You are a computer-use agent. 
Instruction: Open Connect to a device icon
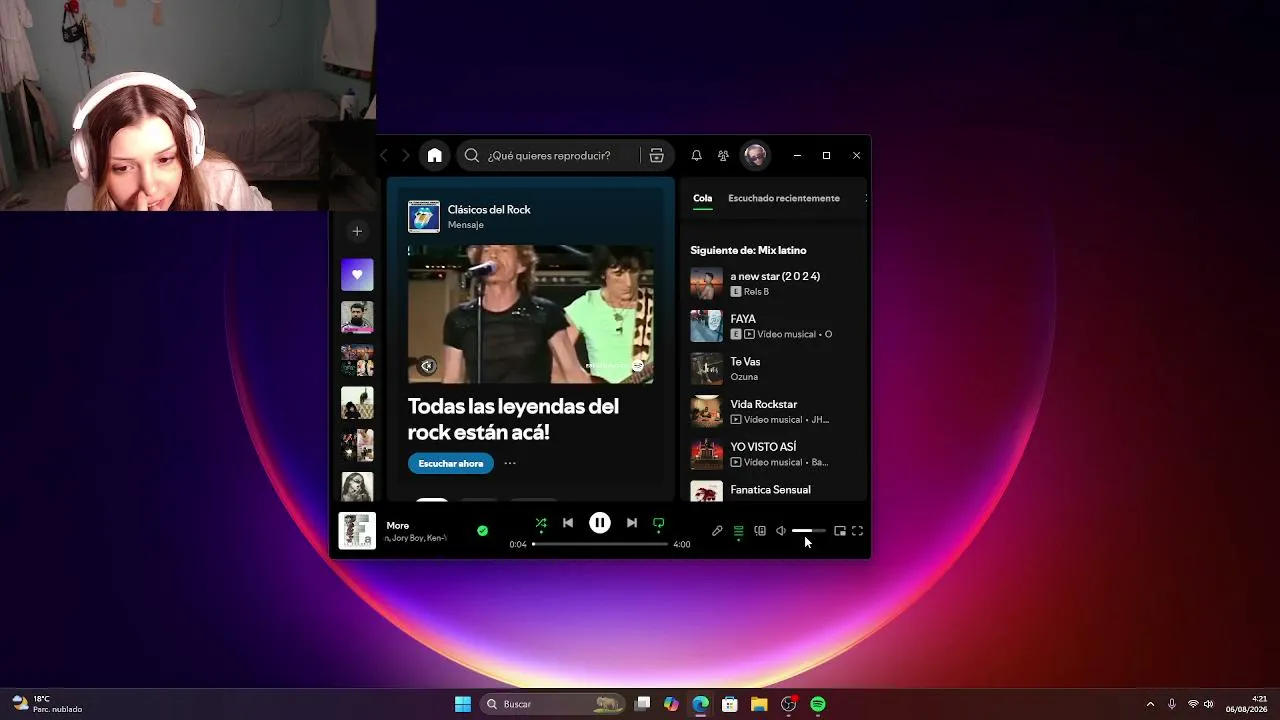point(760,531)
